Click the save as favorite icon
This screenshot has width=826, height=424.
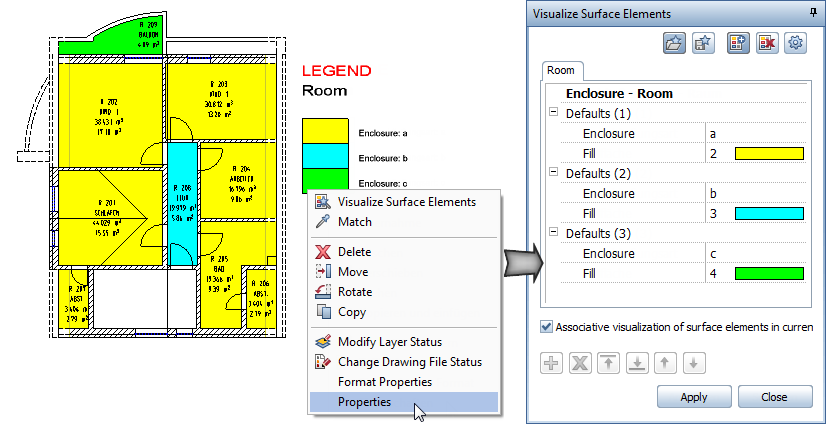[x=703, y=44]
